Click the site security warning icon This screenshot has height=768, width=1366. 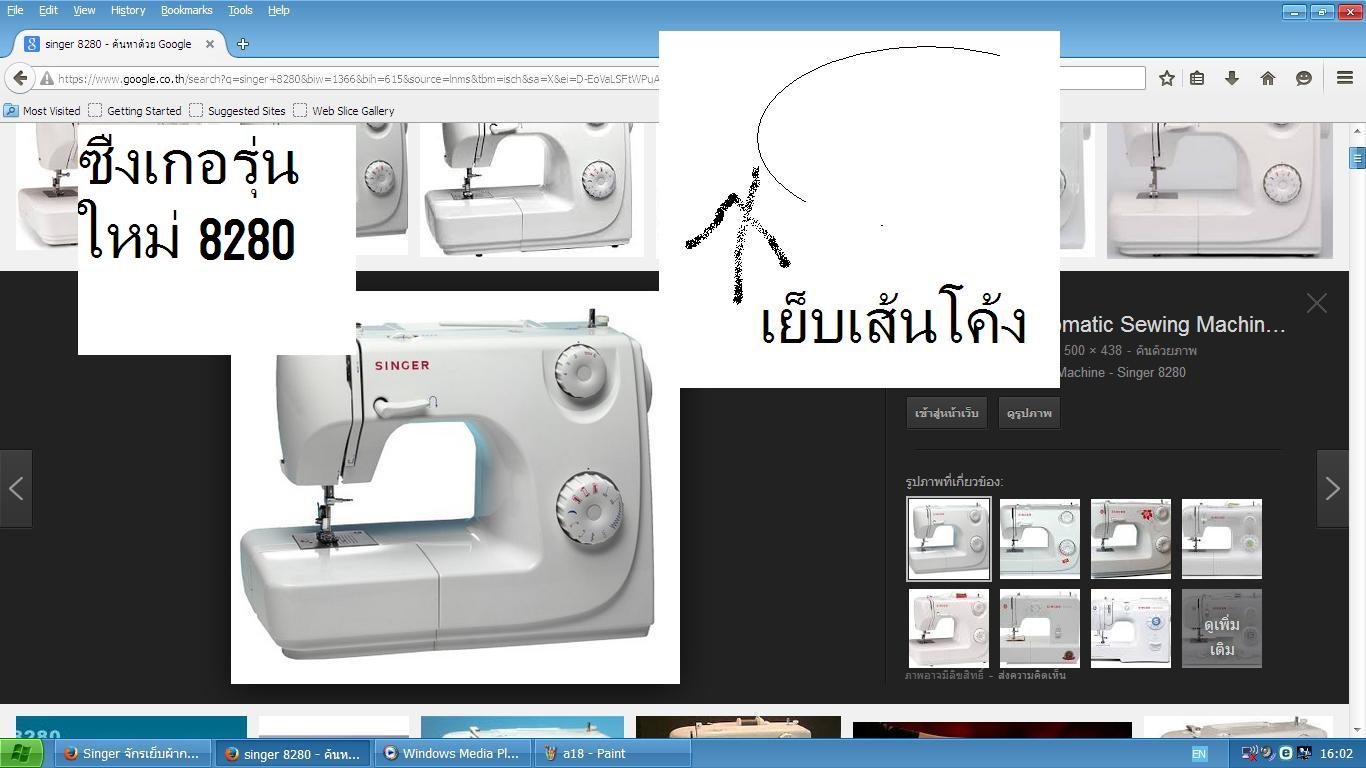(x=46, y=78)
